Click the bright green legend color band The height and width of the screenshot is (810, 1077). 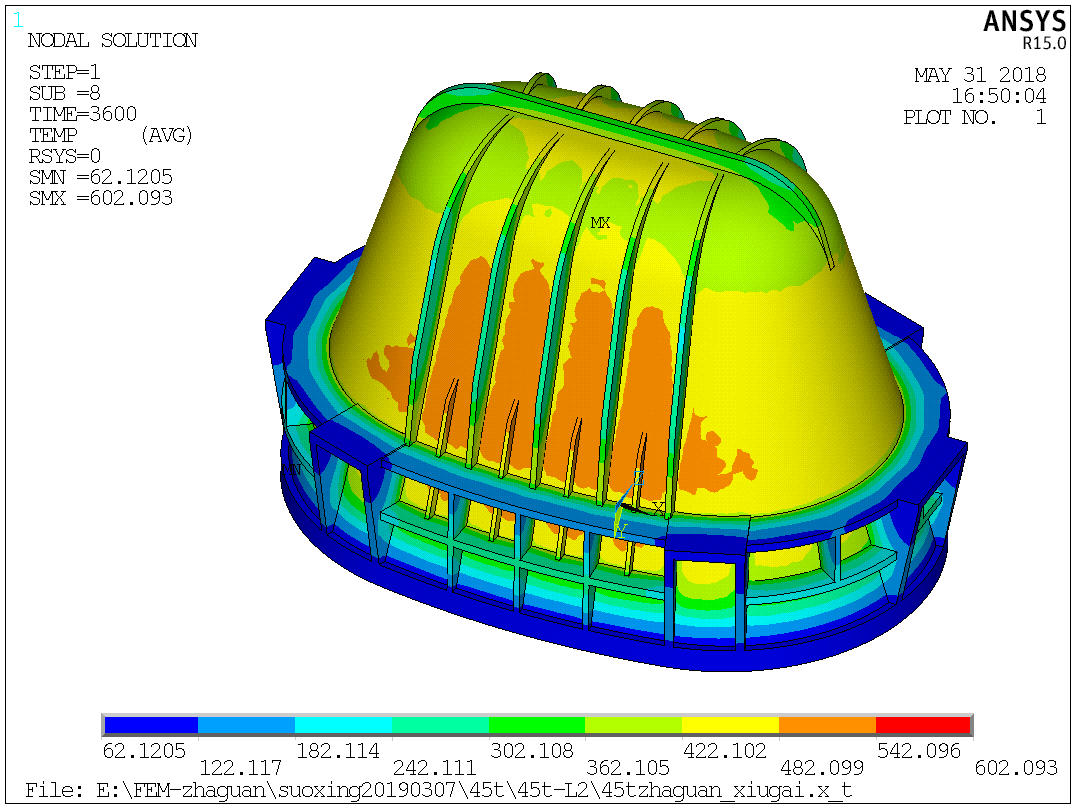click(536, 725)
